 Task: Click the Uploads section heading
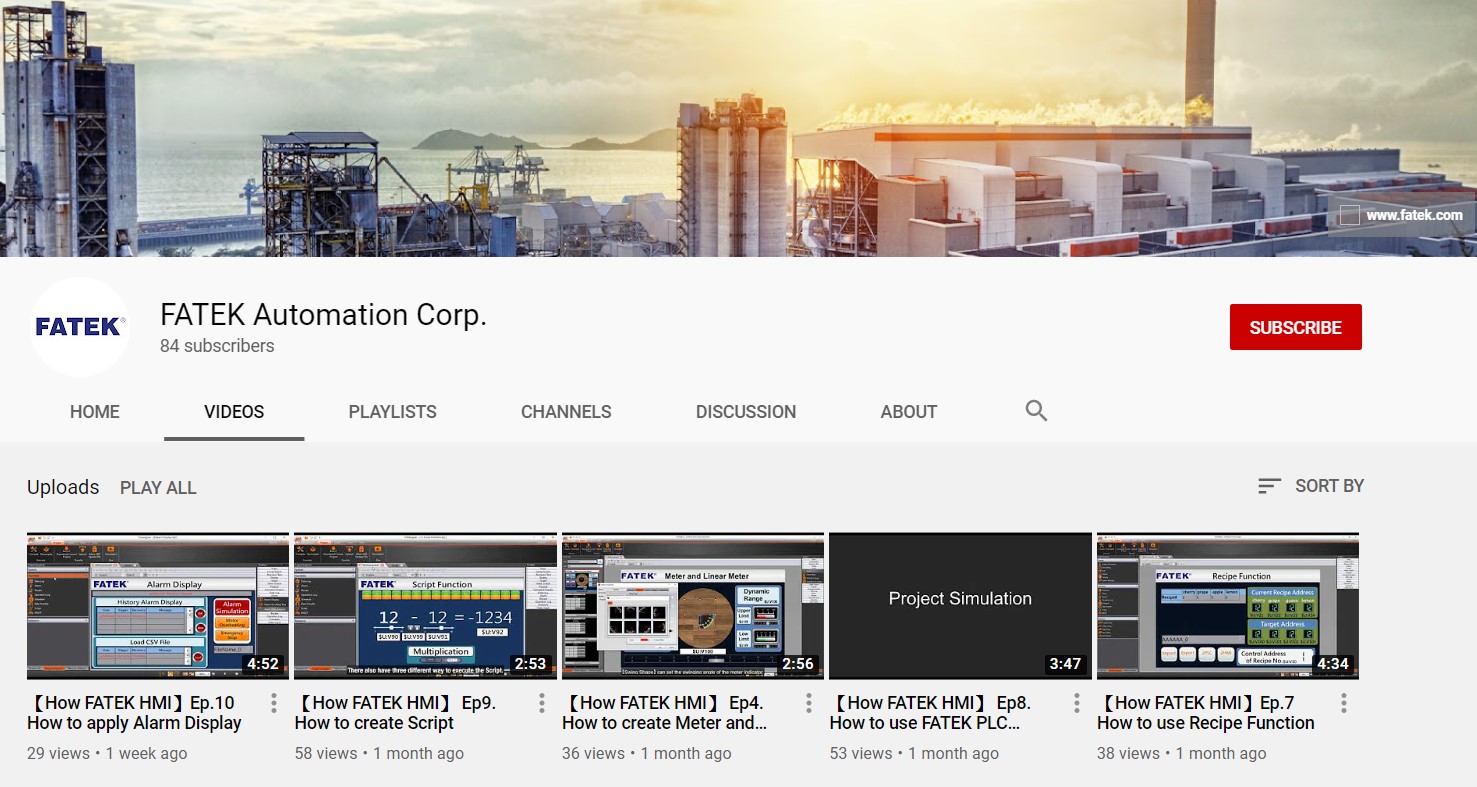pos(63,487)
